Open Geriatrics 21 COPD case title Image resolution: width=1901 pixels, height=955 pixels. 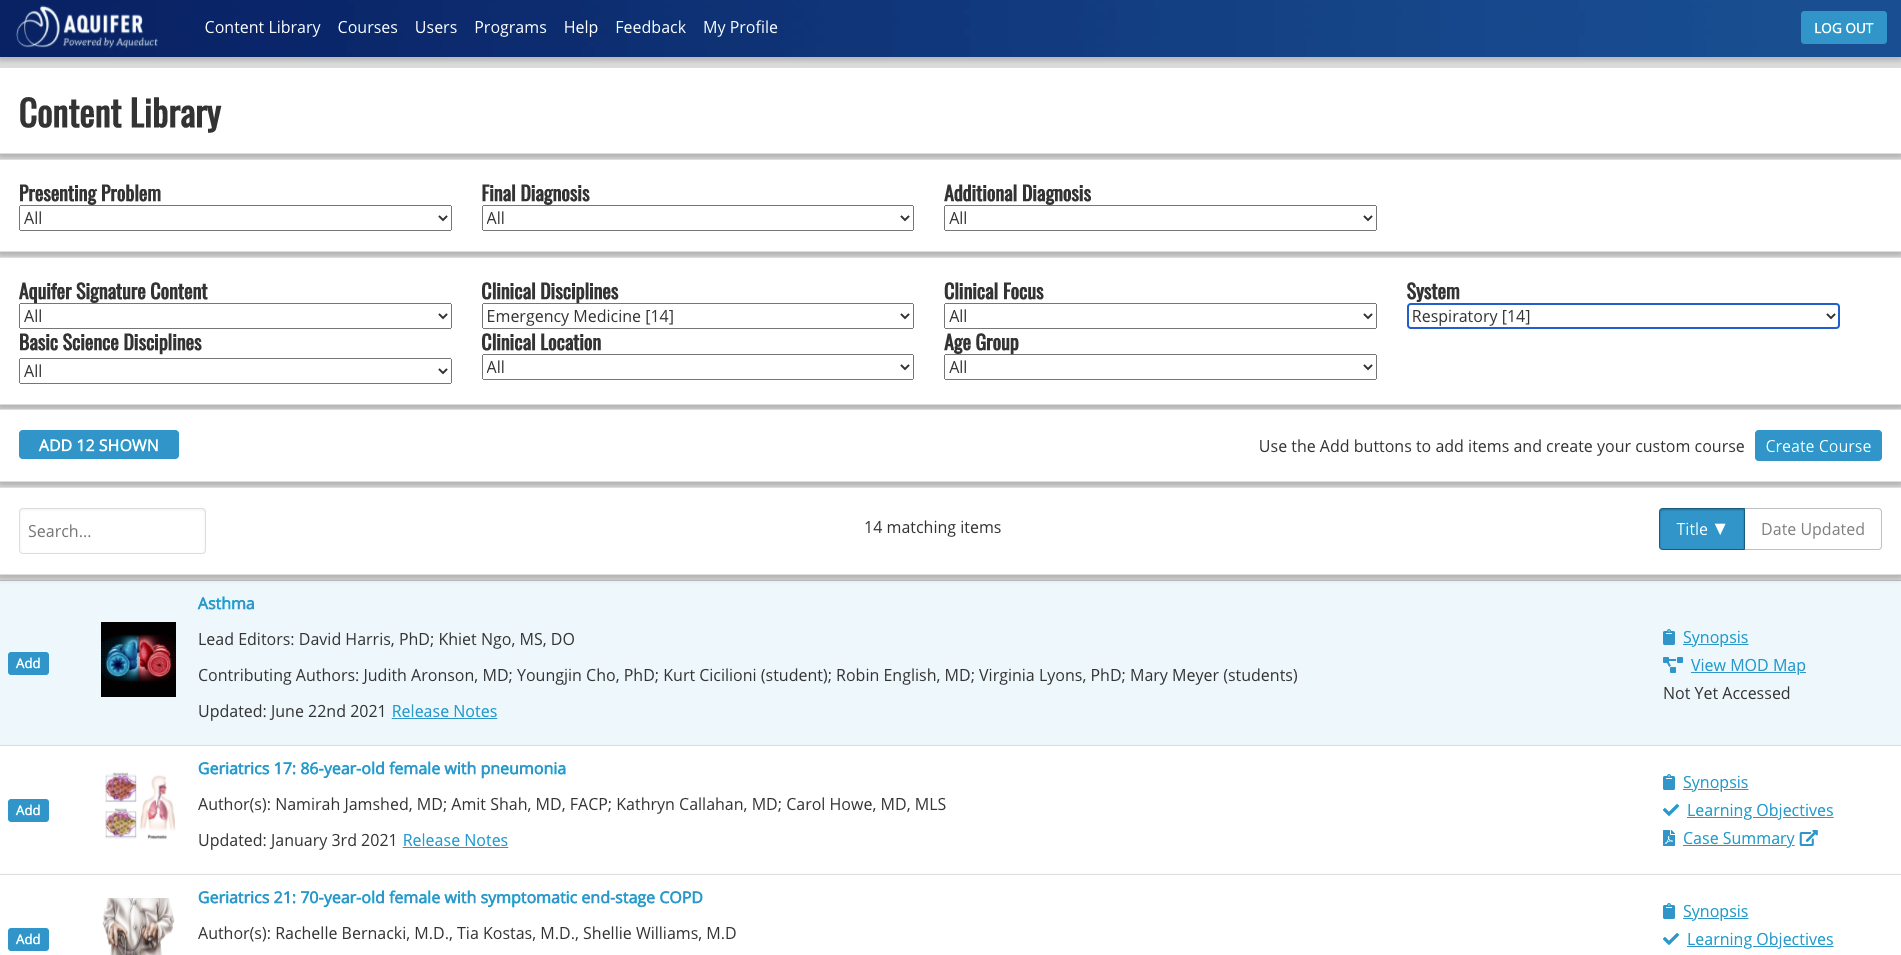(450, 897)
